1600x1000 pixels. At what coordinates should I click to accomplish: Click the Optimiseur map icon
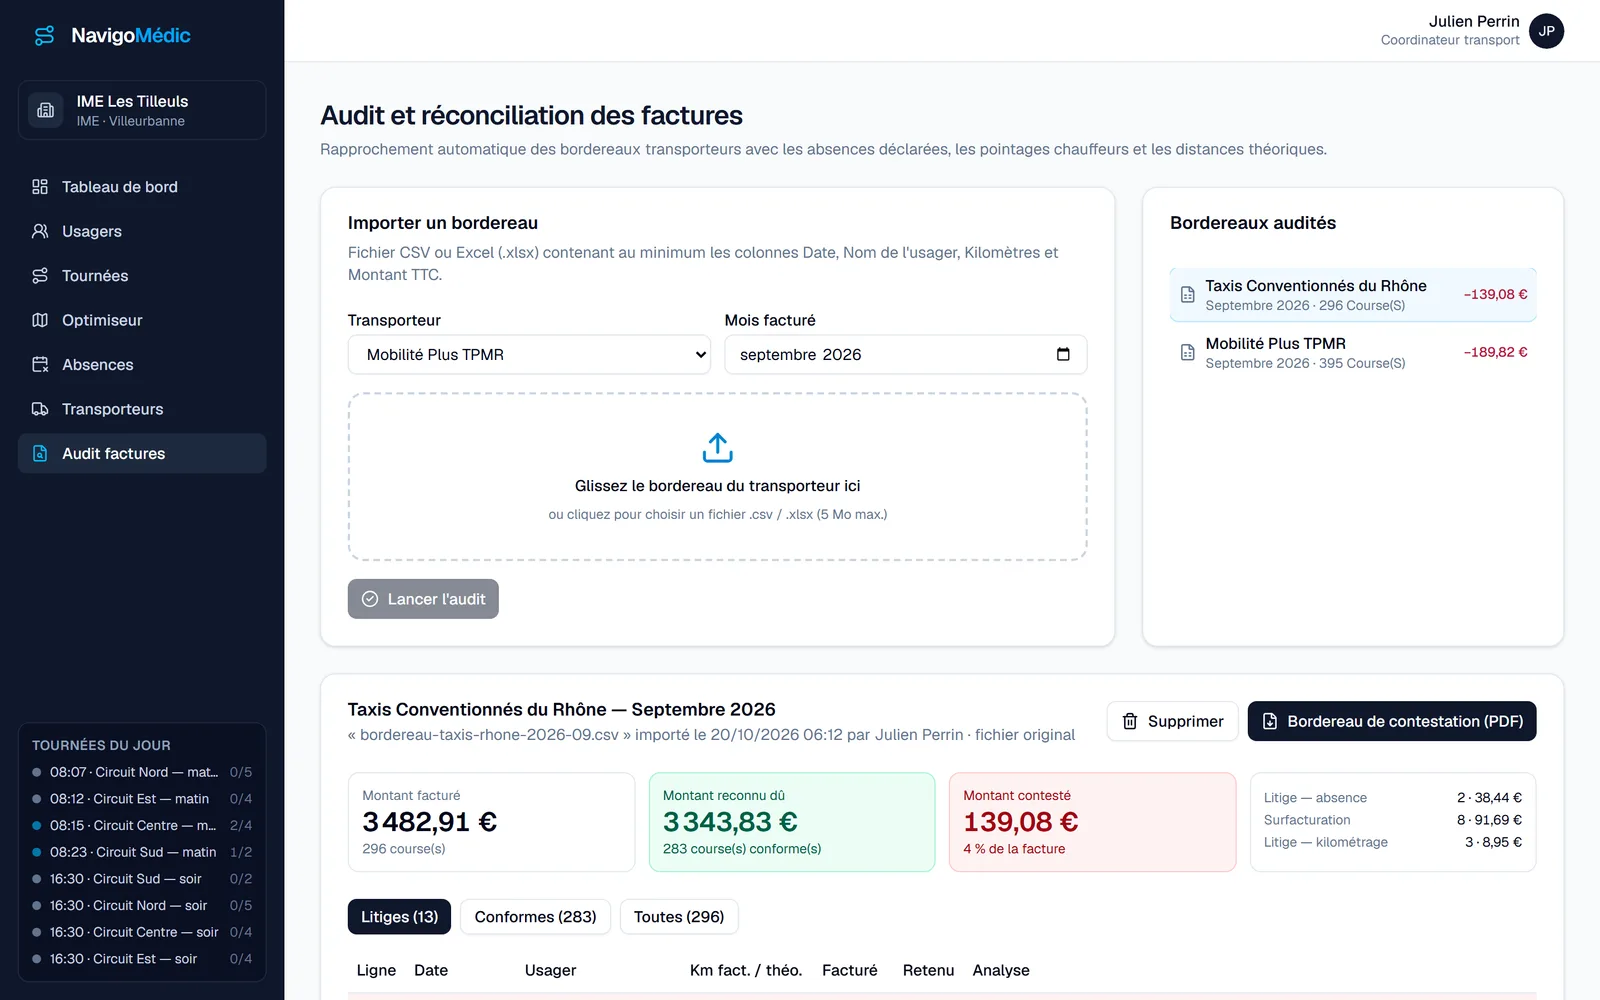click(40, 320)
